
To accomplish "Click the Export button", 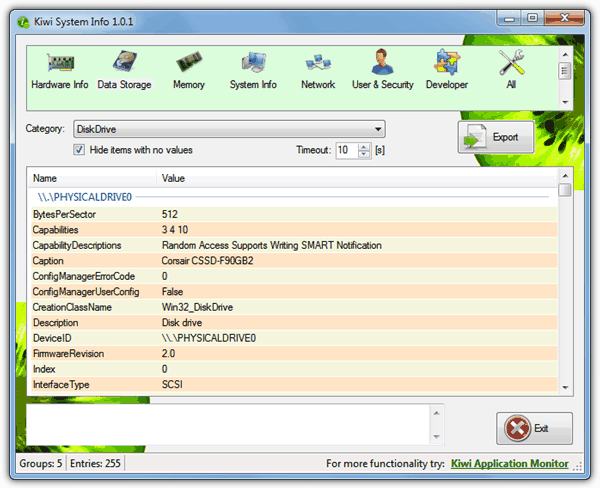I will point(496,137).
